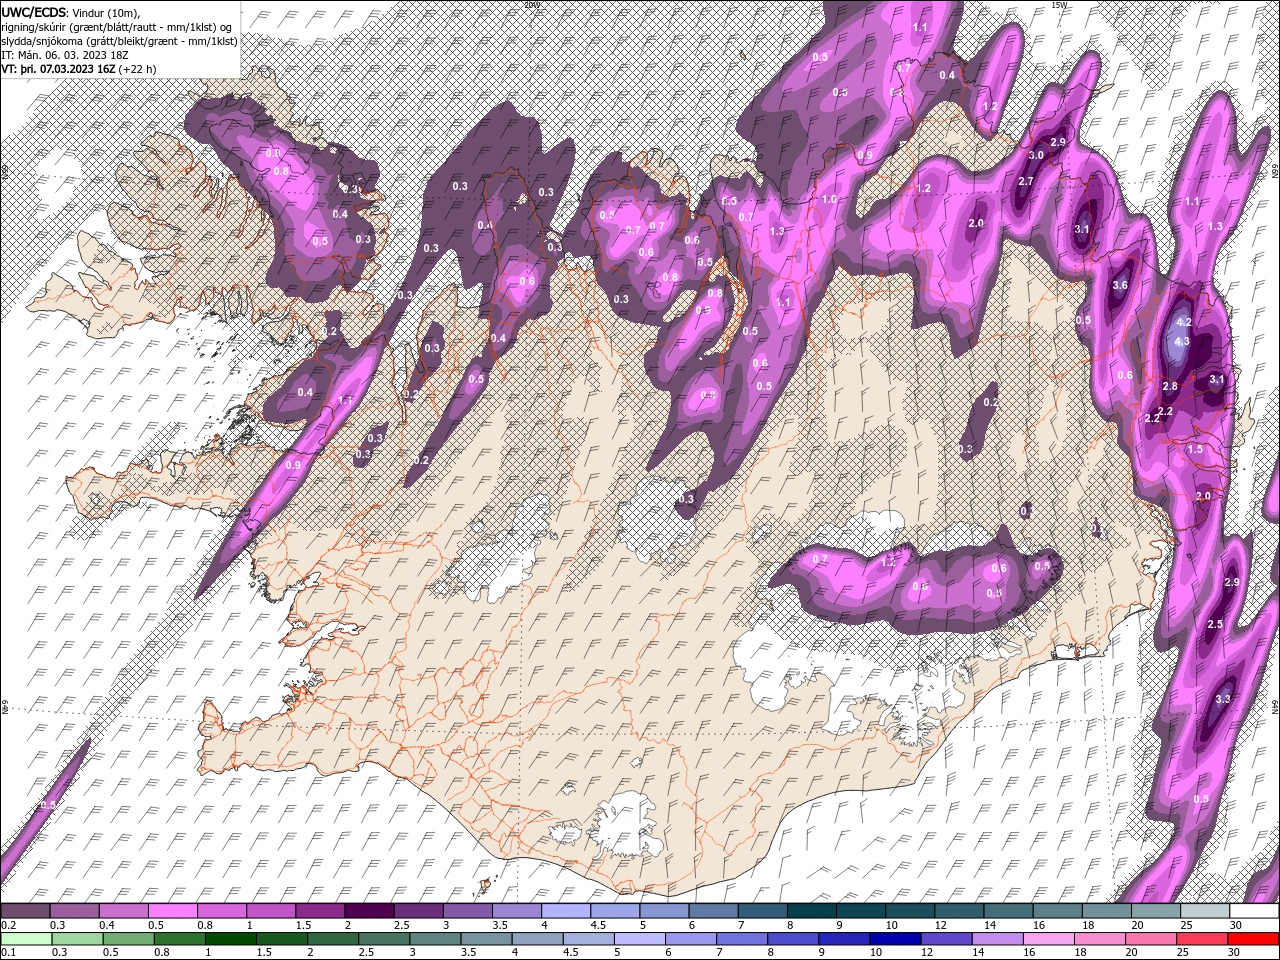Click the UWC/ECDS title in the header
Viewport: 1280px width, 960px height.
[x=33, y=12]
